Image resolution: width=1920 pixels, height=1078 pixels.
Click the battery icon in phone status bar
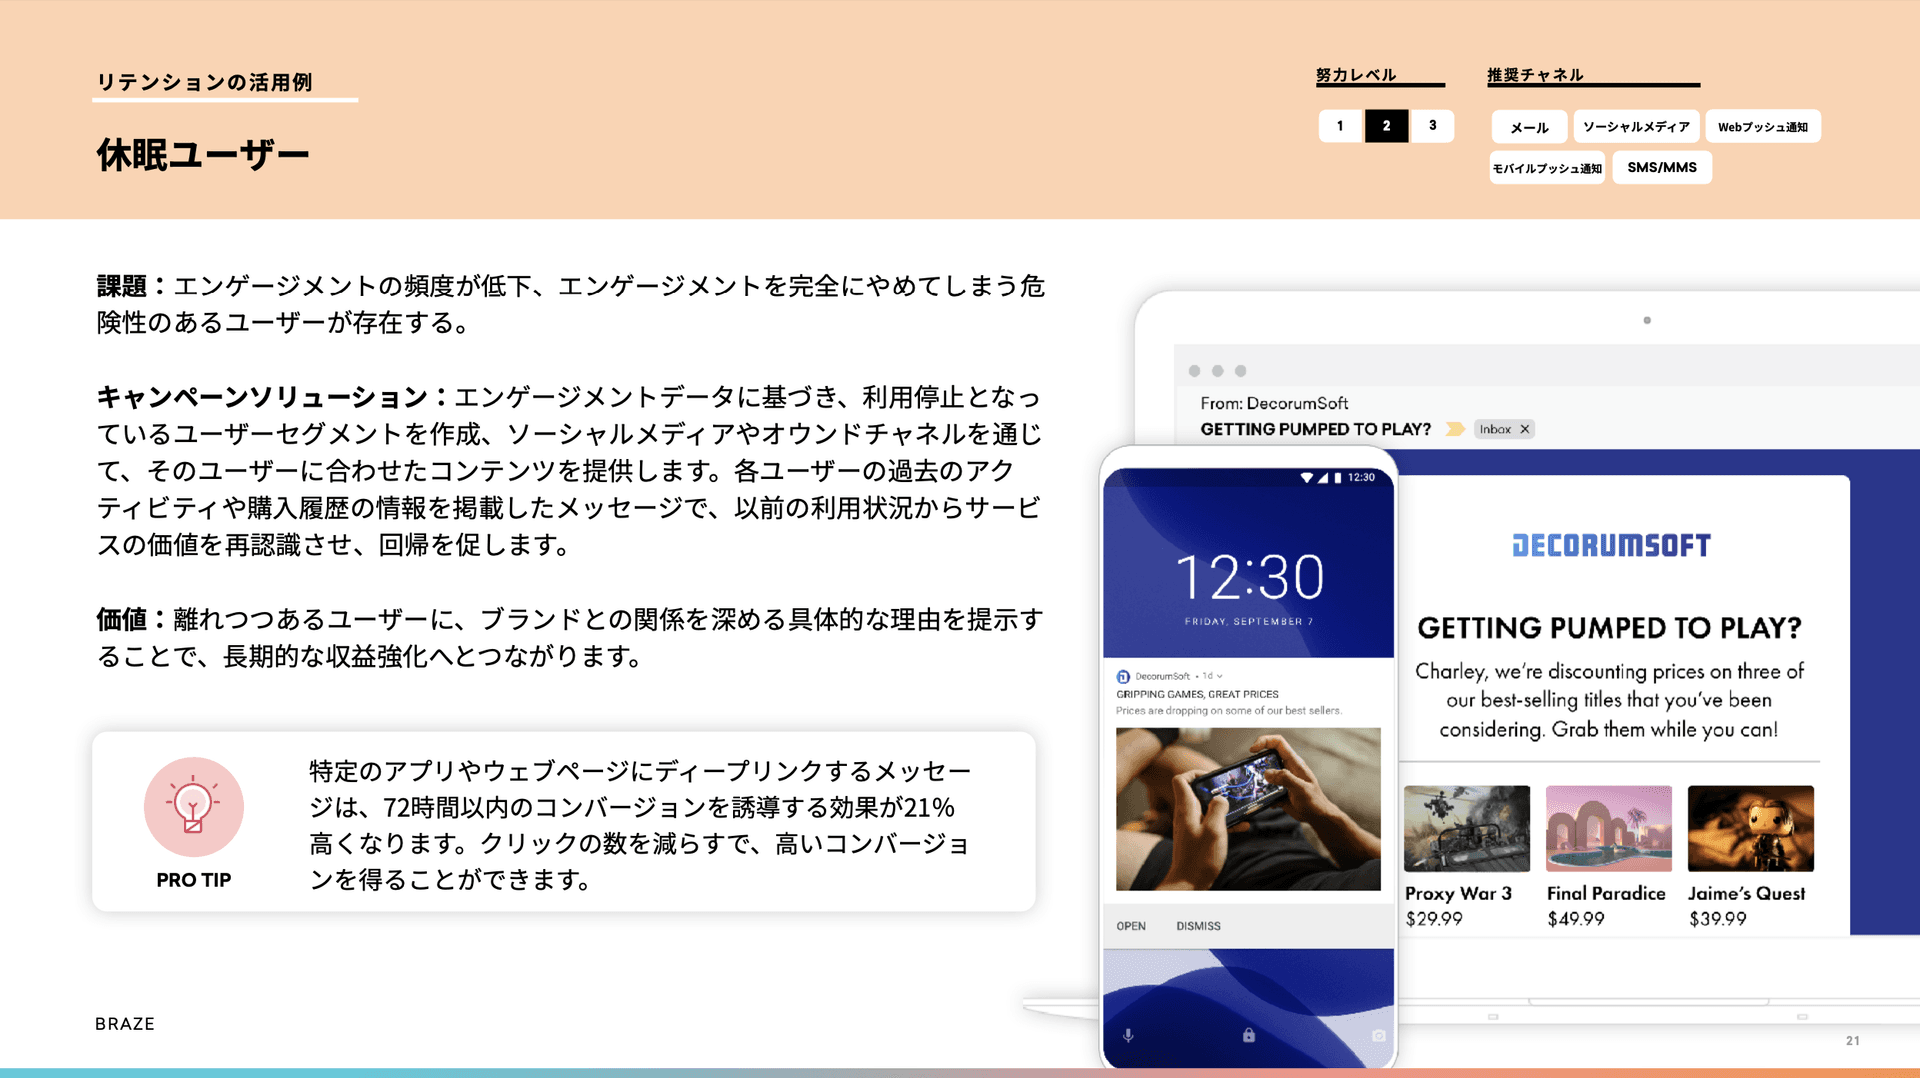(1338, 478)
